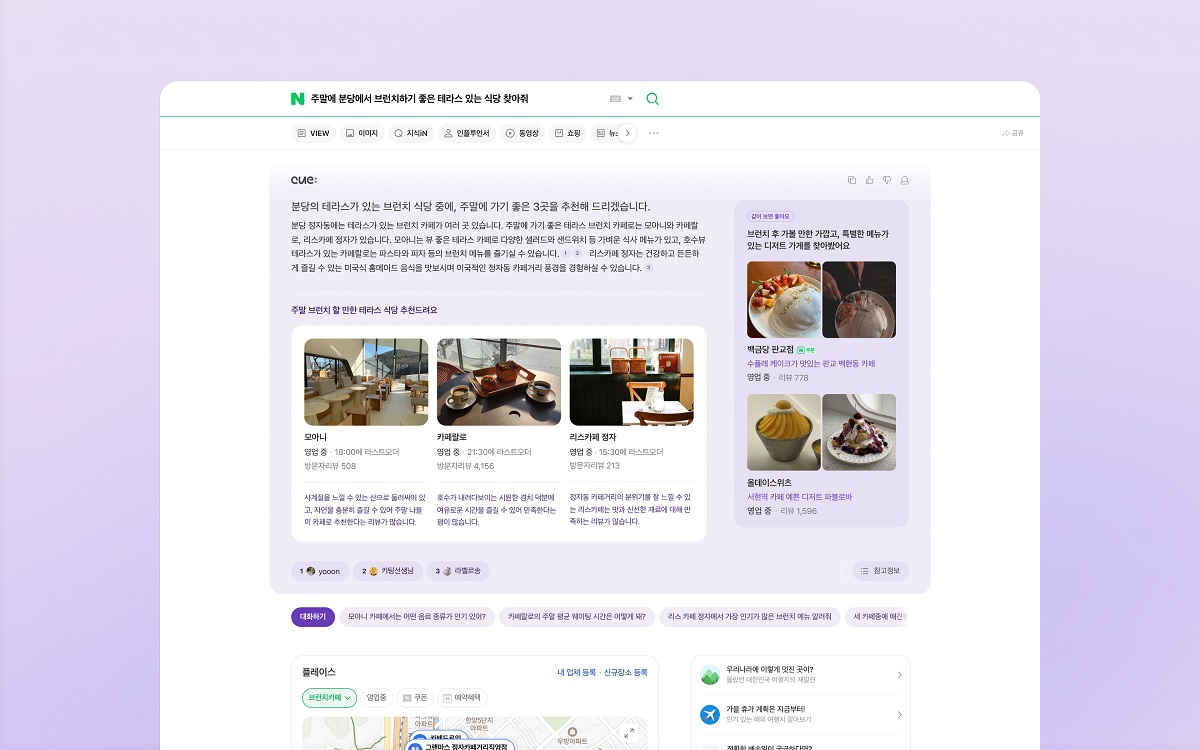The image size is (1200, 750).
Task: Switch to the 지식iN tab
Action: (x=411, y=133)
